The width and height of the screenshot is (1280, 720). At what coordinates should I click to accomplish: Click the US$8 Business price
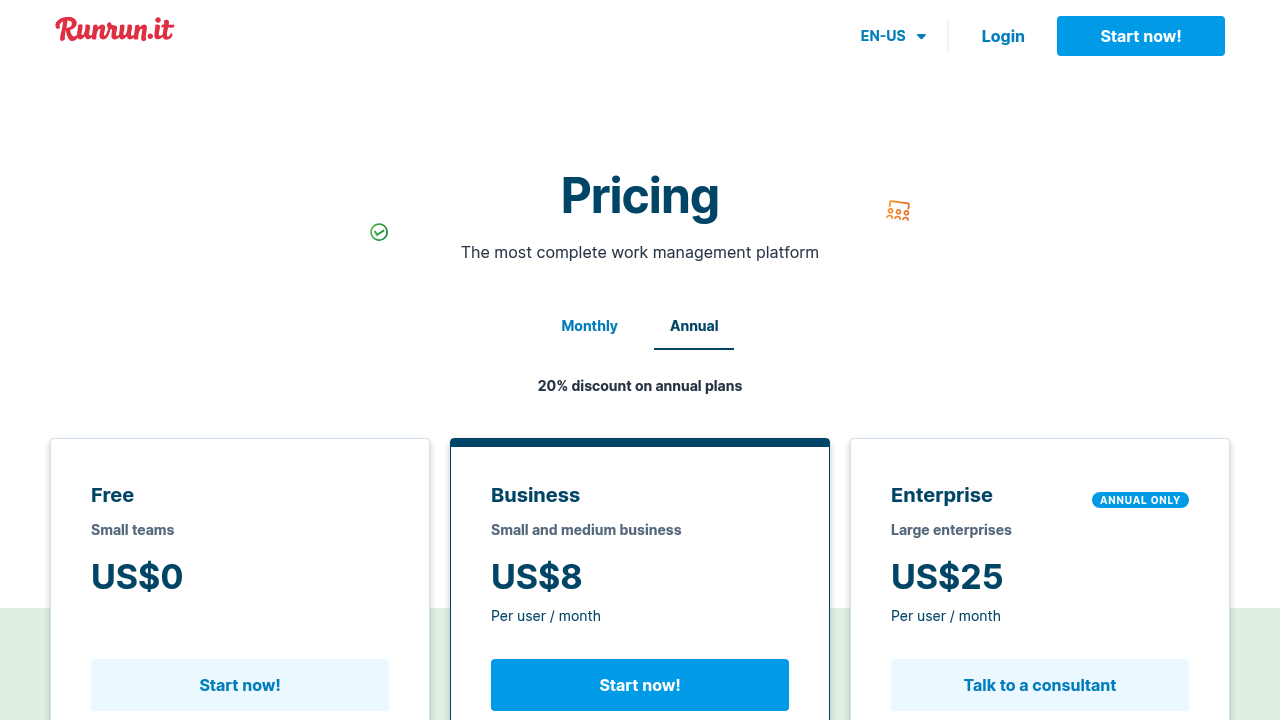(x=536, y=577)
